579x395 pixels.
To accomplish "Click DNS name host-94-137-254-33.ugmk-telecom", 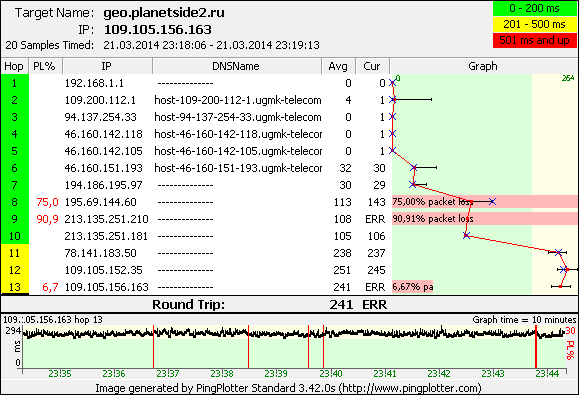I will pyautogui.click(x=238, y=117).
